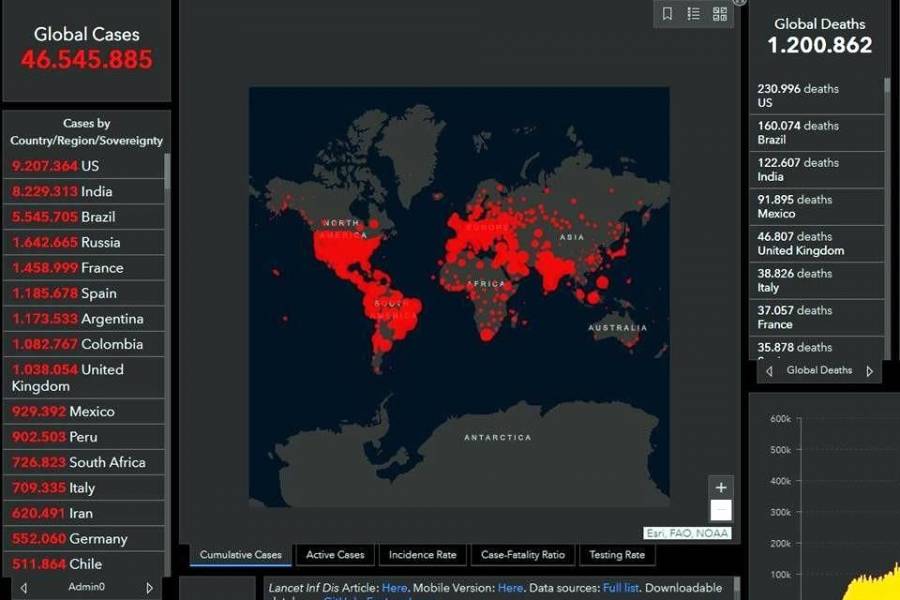Click the Admin0 label under cases list
900x600 pixels.
[86, 587]
